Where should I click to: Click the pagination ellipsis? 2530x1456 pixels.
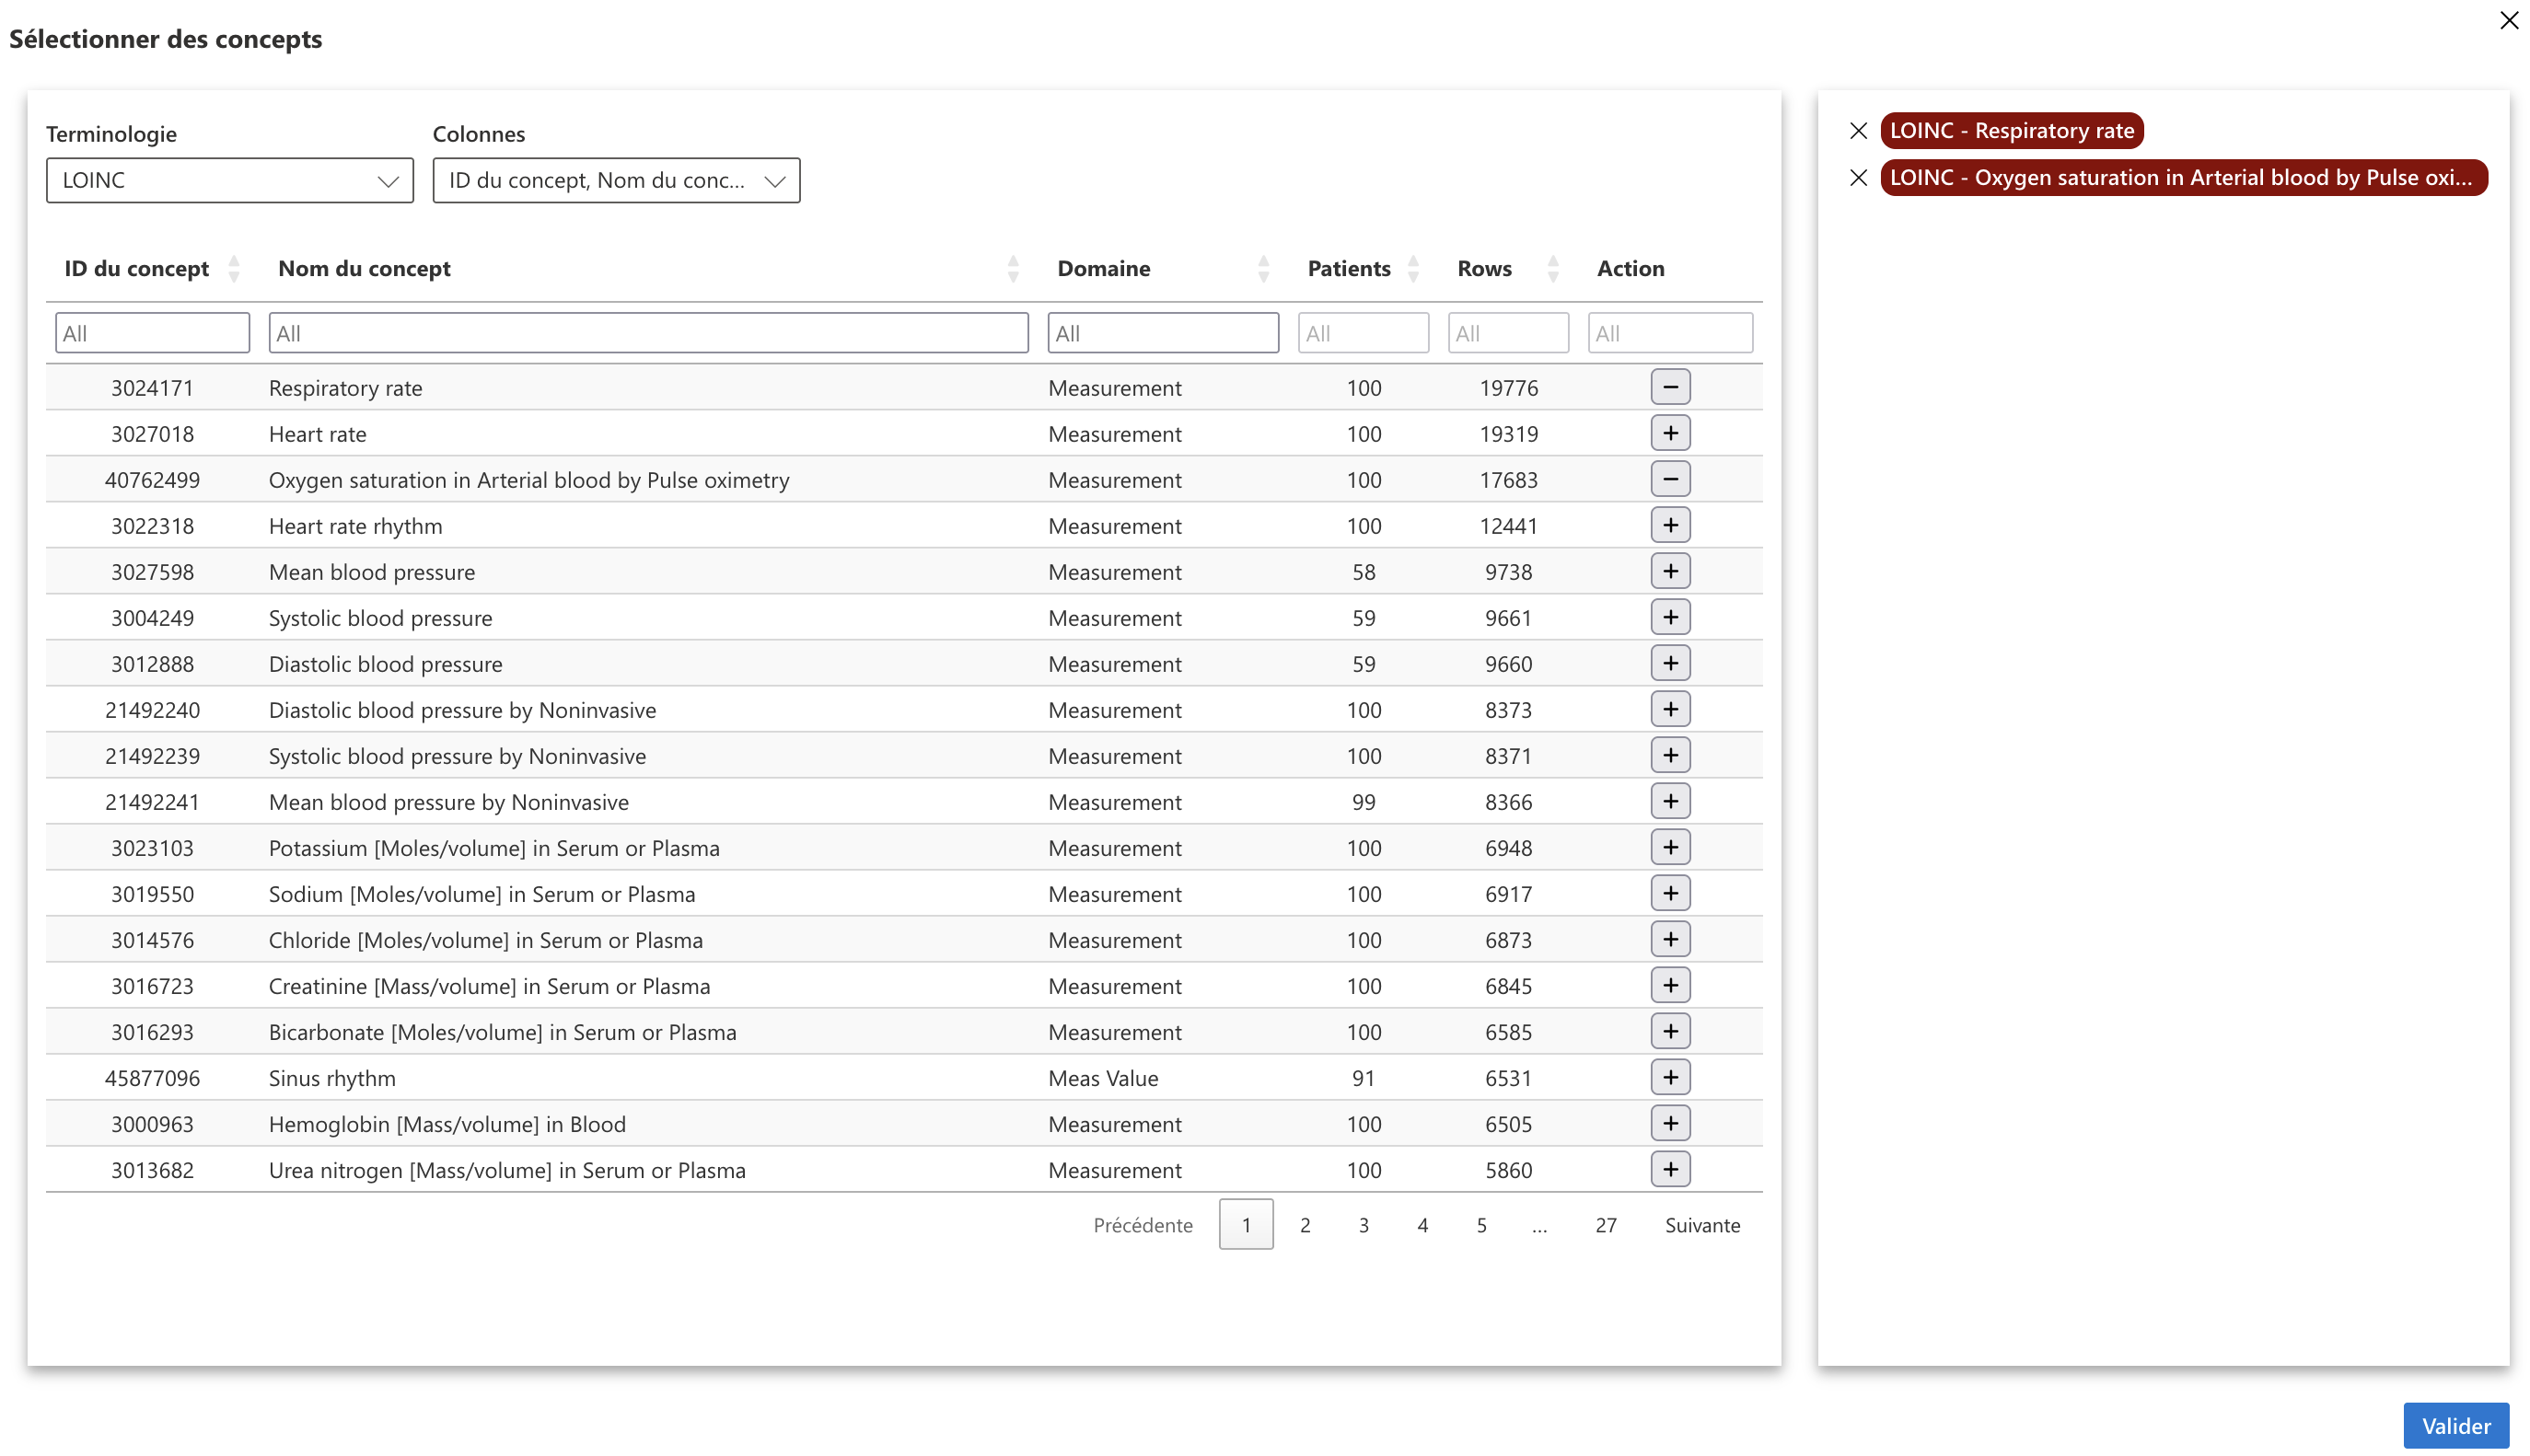[1539, 1225]
